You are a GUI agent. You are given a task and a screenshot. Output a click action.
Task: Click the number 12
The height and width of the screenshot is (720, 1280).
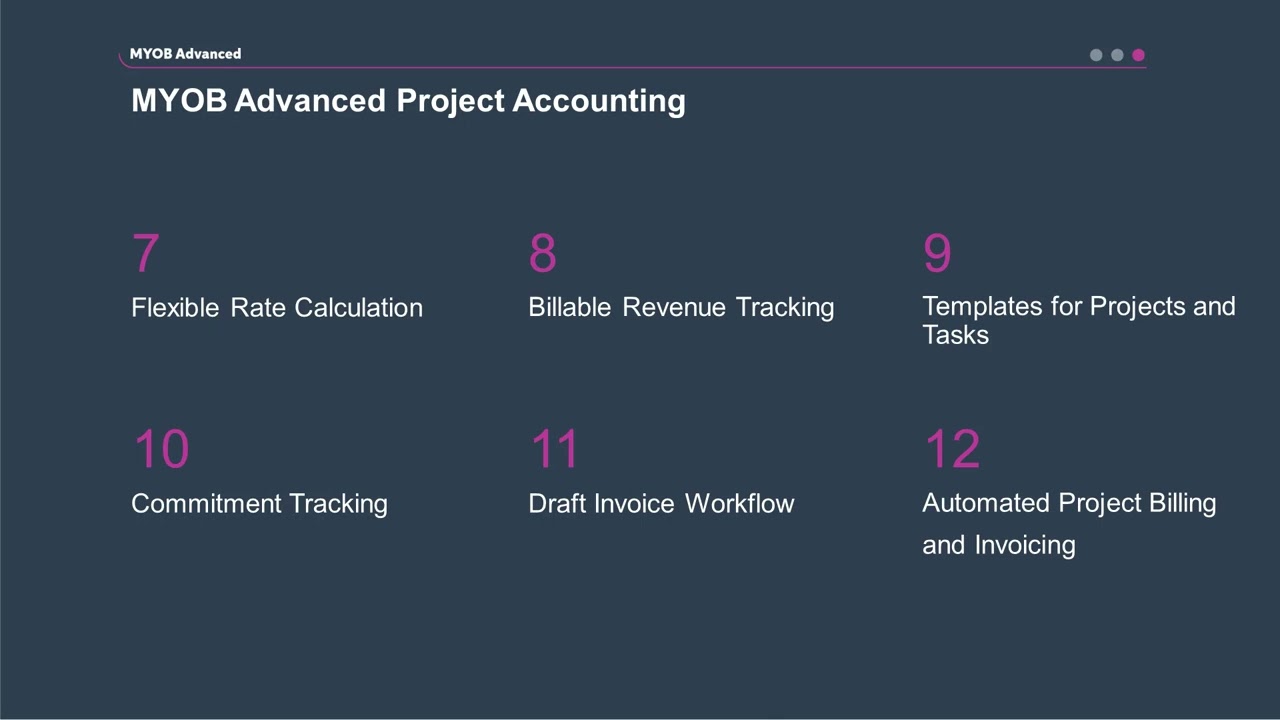952,450
